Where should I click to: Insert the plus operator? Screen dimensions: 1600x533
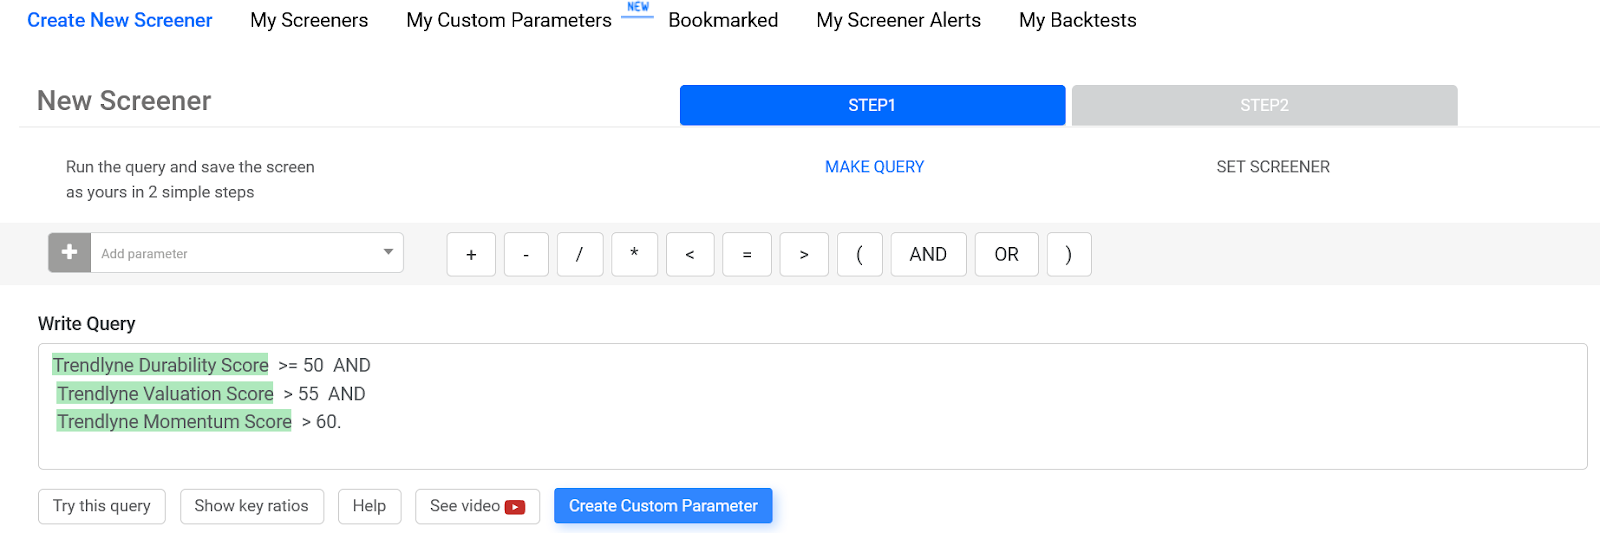pos(471,254)
